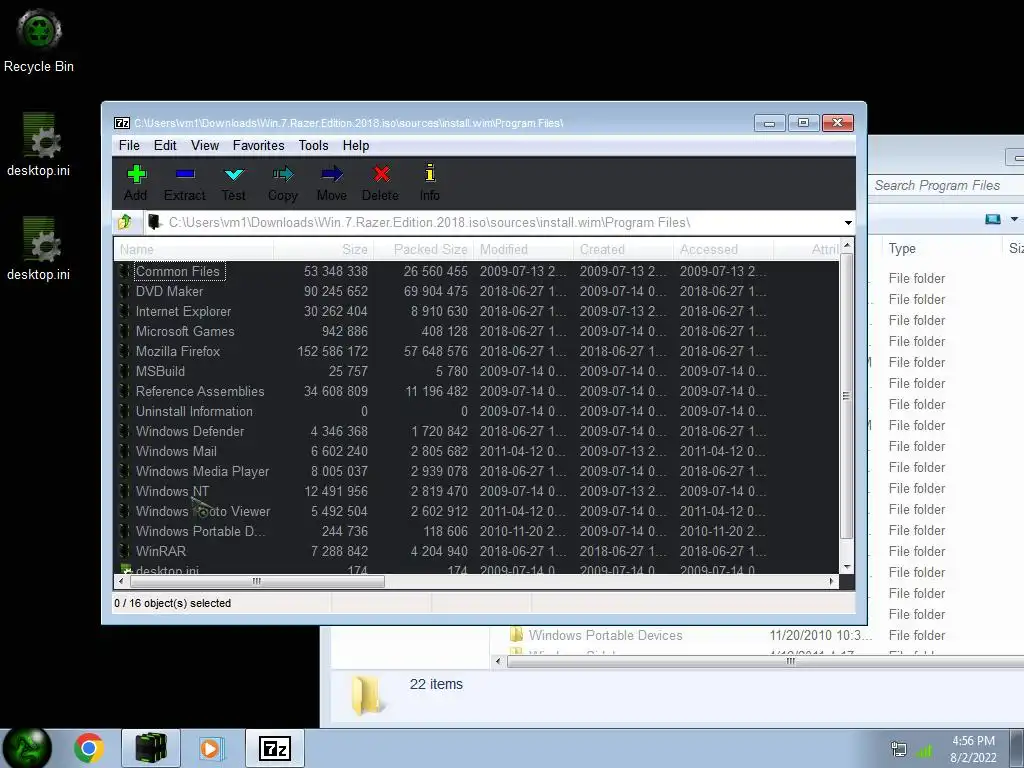Image resolution: width=1024 pixels, height=768 pixels.
Task: Select the Windows Portable D... row in 7-Zip
Action: click(477, 531)
